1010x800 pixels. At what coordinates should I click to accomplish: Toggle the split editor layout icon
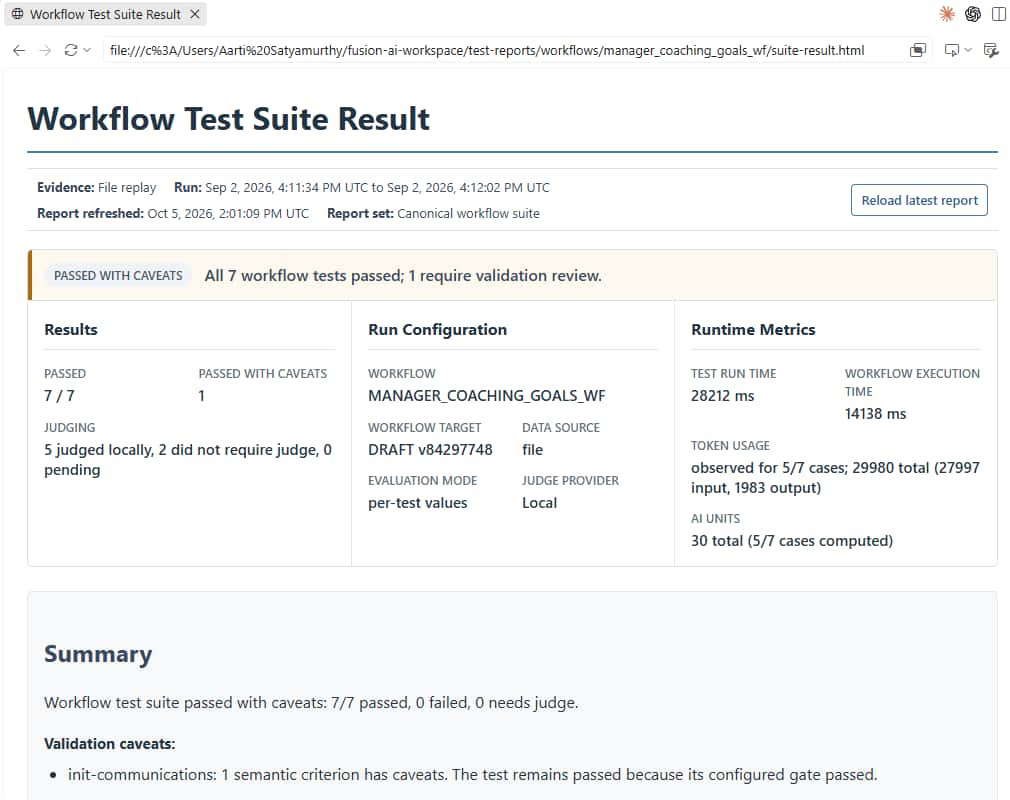point(998,14)
